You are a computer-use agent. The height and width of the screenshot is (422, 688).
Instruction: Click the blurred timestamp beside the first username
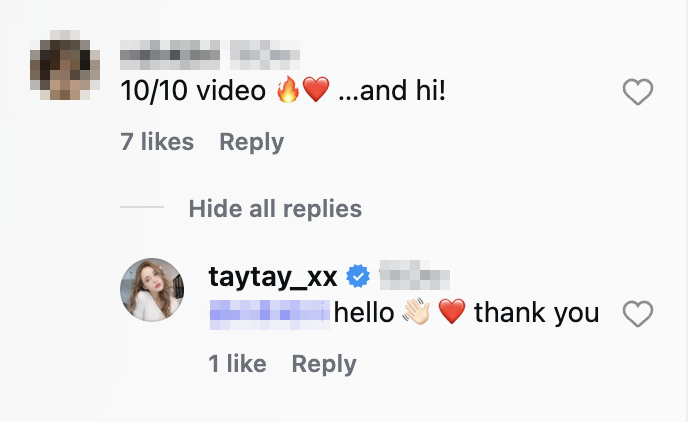tap(265, 55)
